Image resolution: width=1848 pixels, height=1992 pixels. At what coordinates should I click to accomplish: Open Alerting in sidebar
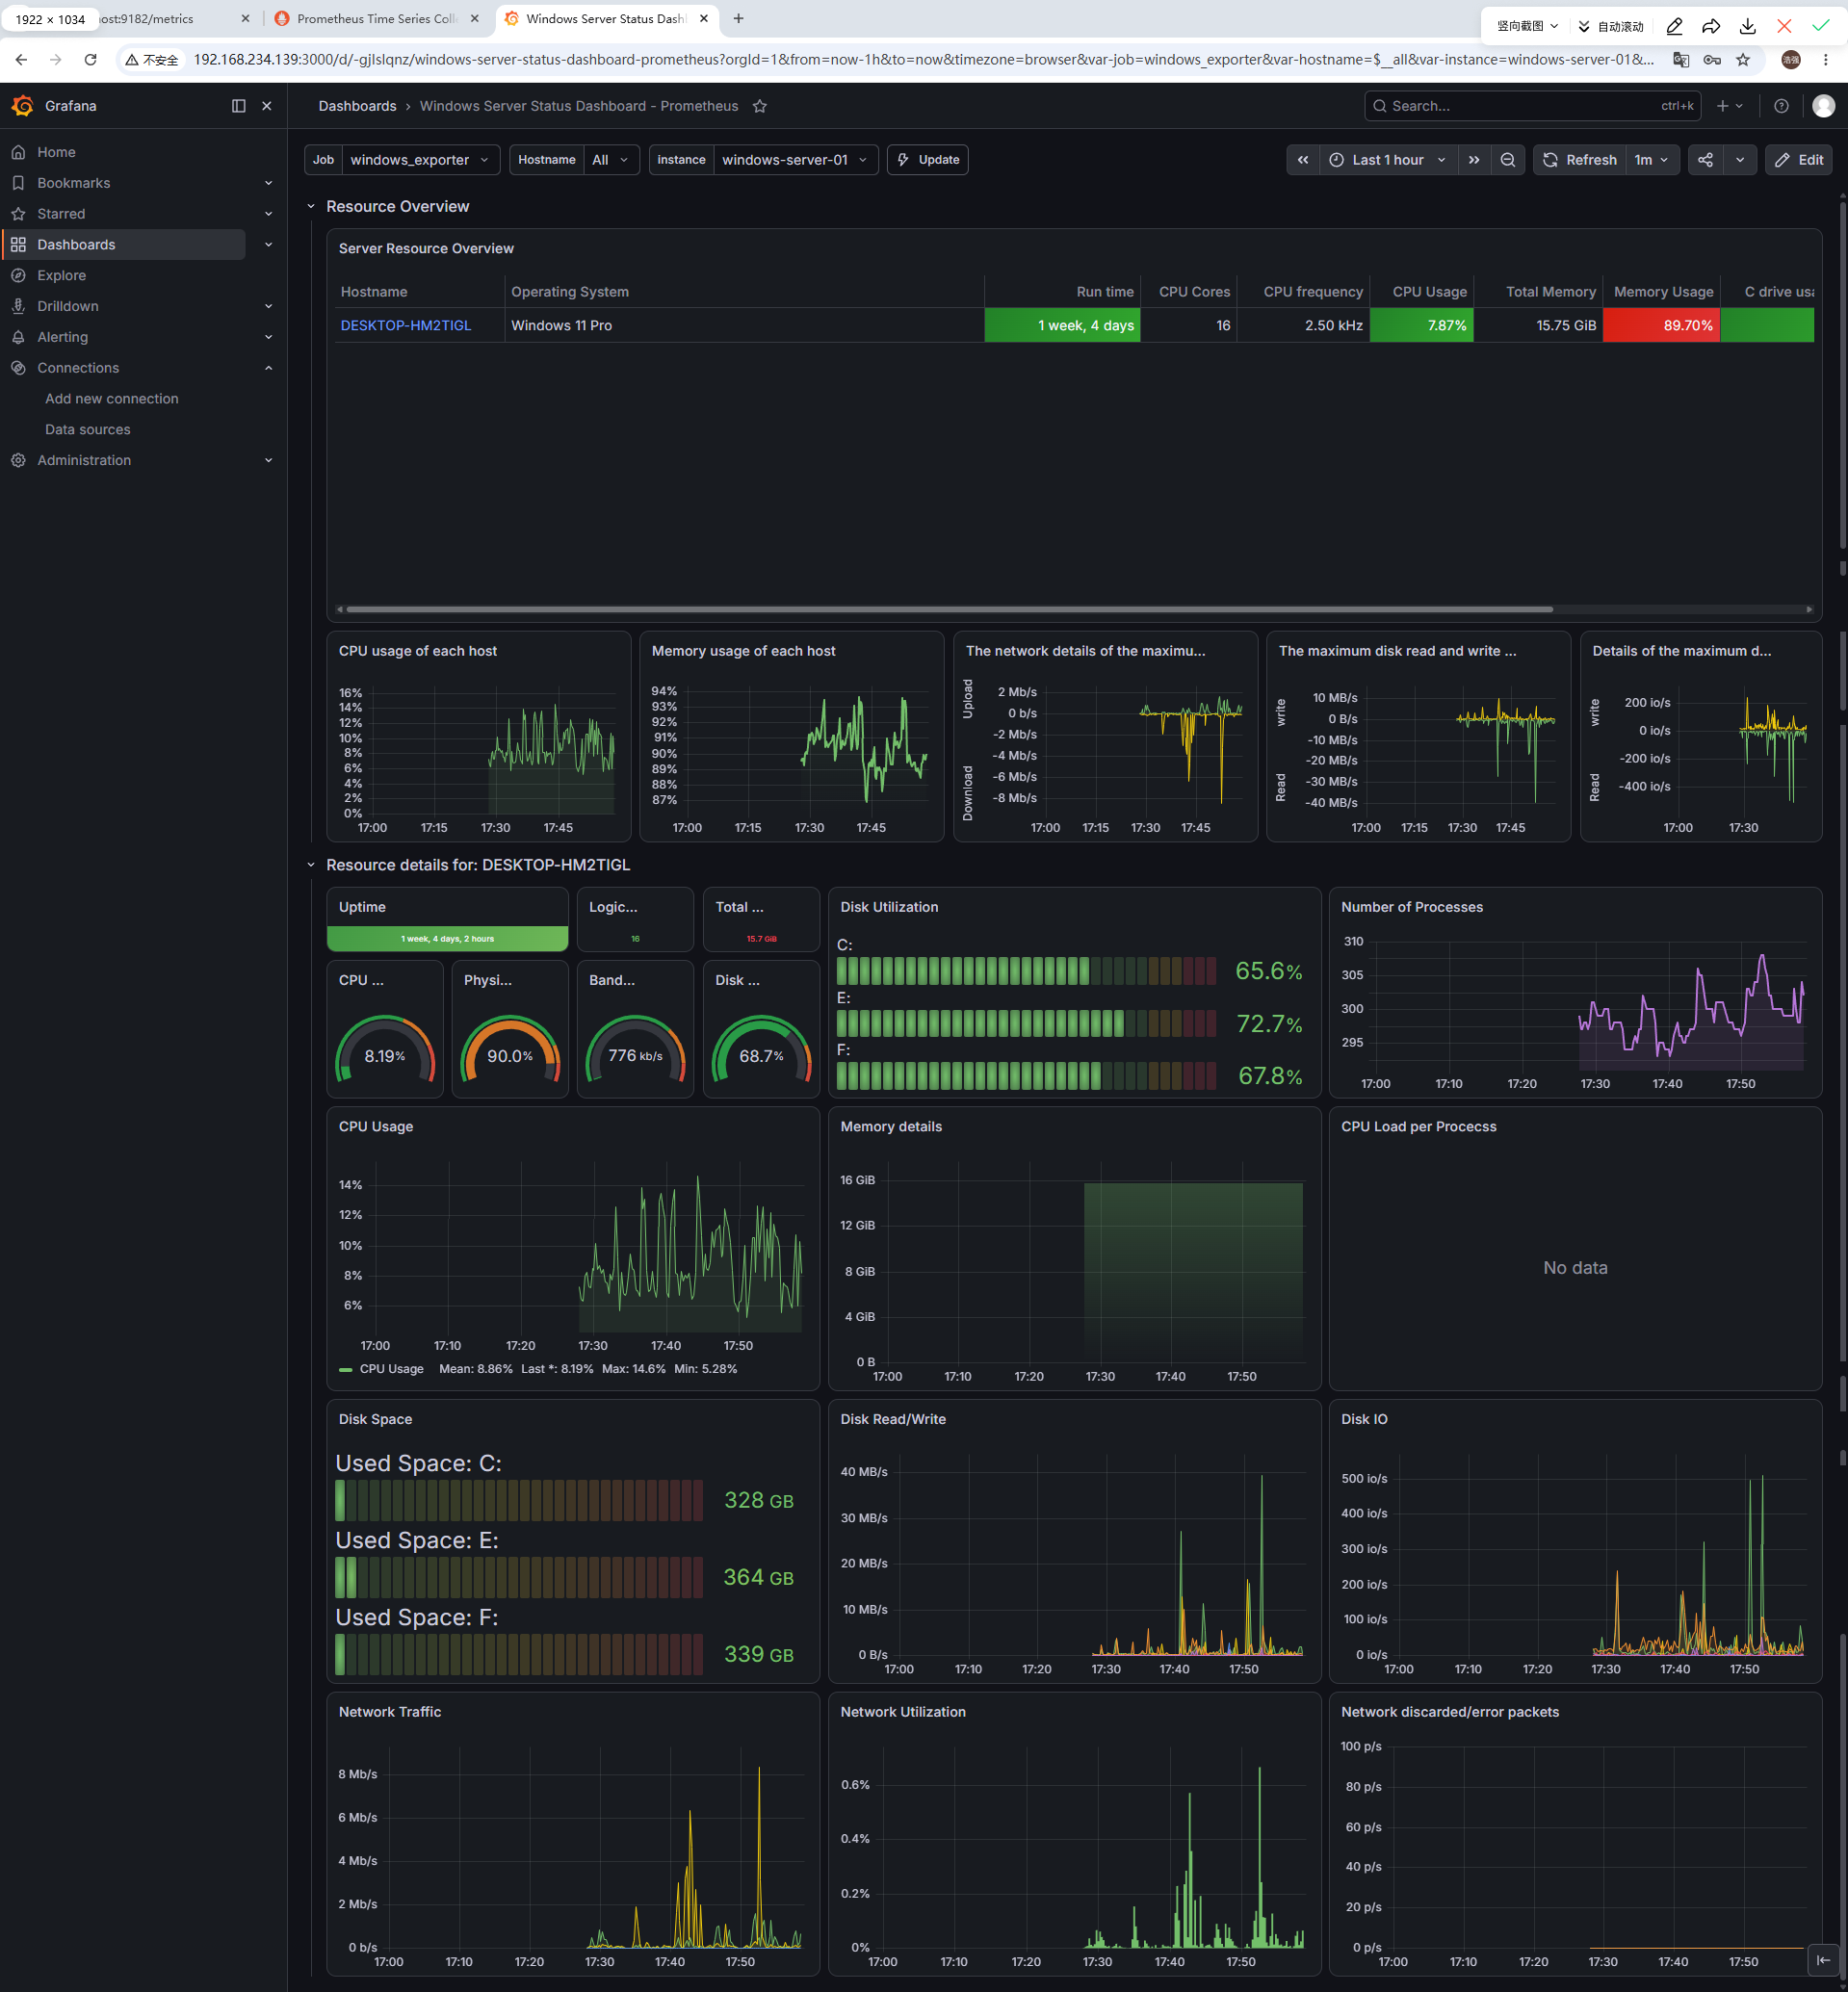click(63, 338)
